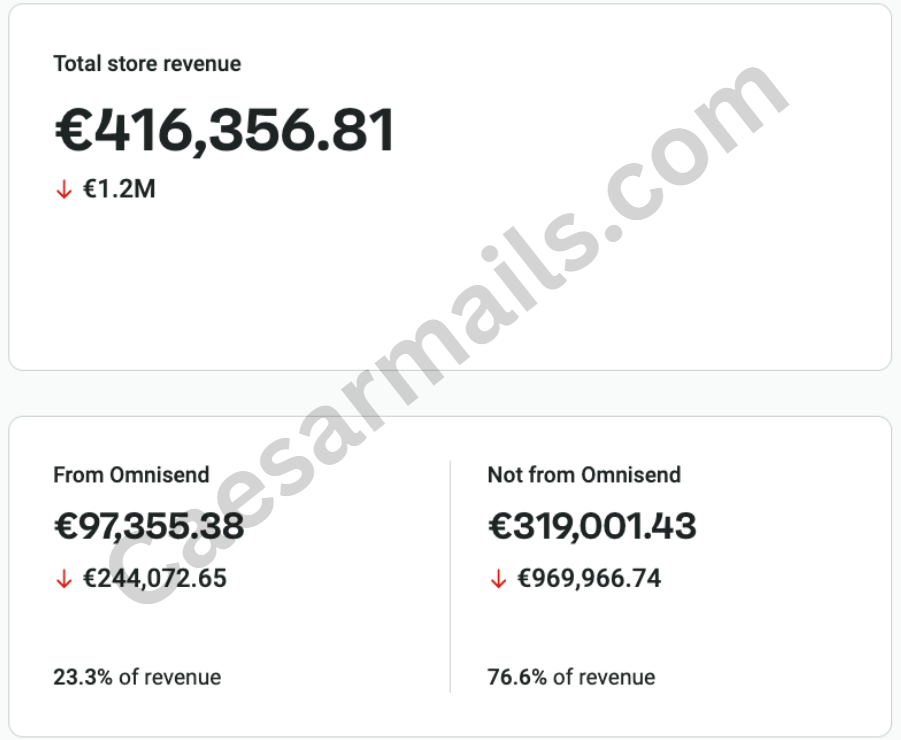Select the From Omnisend label
901x740 pixels.
pyautogui.click(x=131, y=475)
